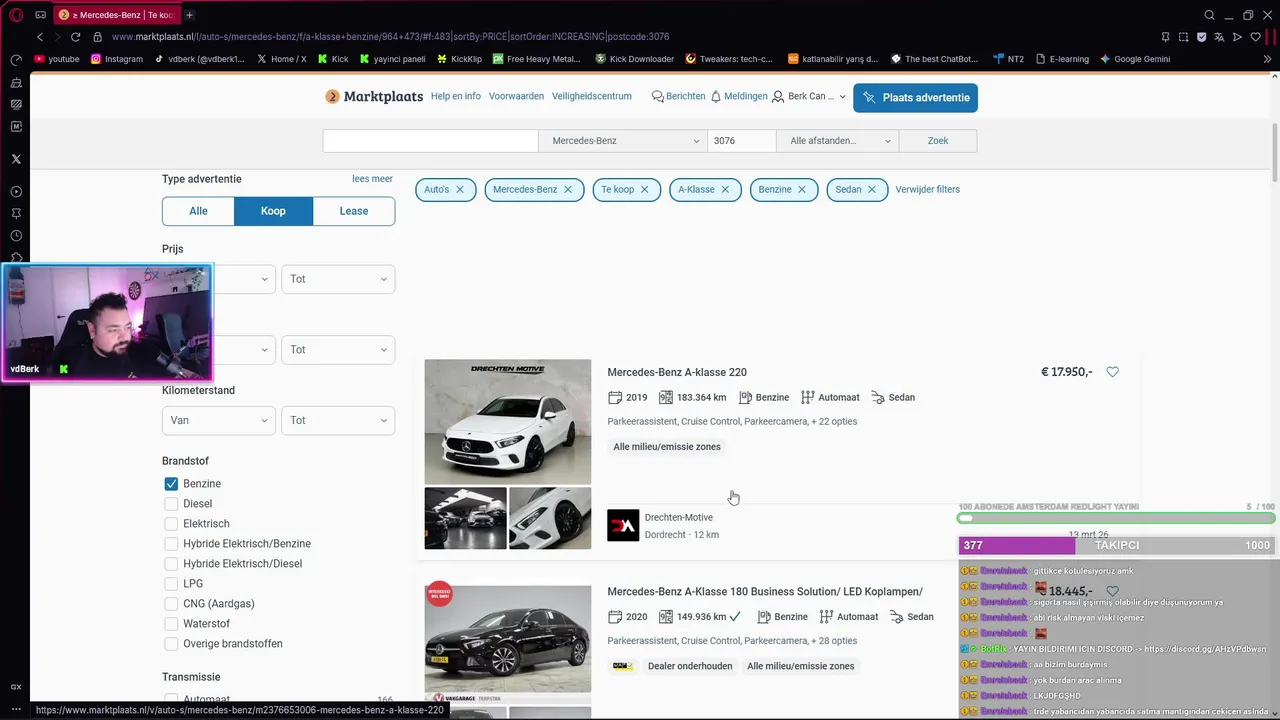Check Hybride Elektrisch/Diesel checkbox
1280x720 pixels.
[x=171, y=564]
